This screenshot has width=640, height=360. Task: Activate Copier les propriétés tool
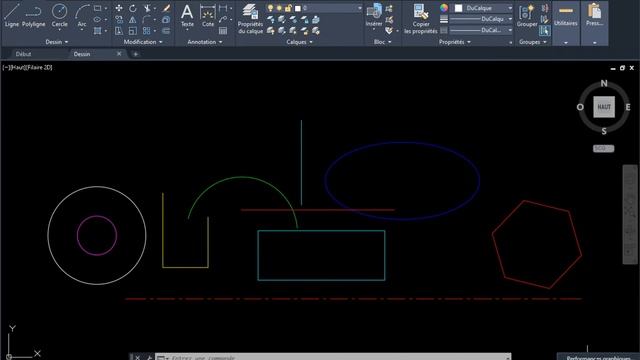tap(420, 19)
